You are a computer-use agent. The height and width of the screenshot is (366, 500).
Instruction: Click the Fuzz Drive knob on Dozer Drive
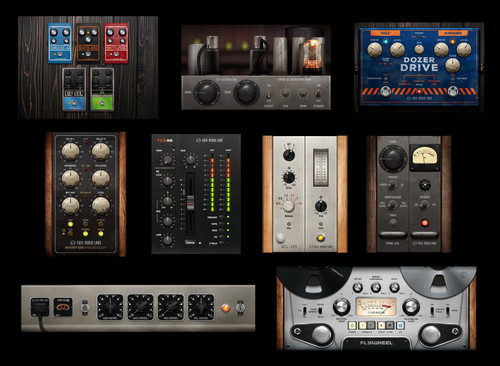click(374, 50)
